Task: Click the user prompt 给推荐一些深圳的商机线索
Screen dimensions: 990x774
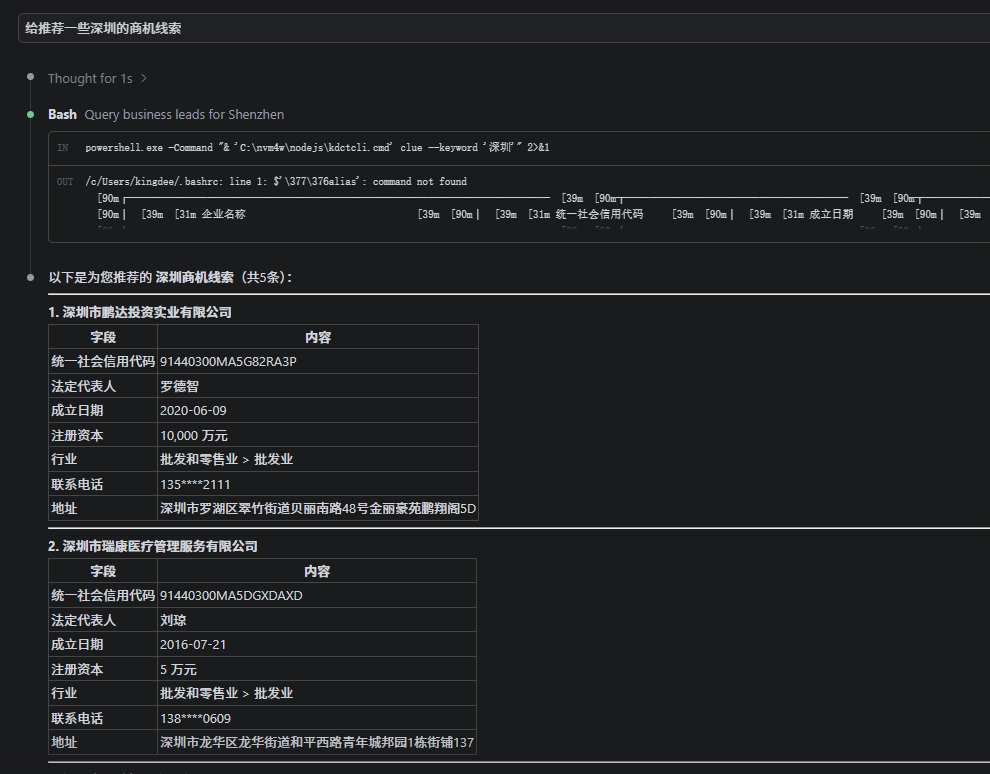Action: (x=104, y=28)
